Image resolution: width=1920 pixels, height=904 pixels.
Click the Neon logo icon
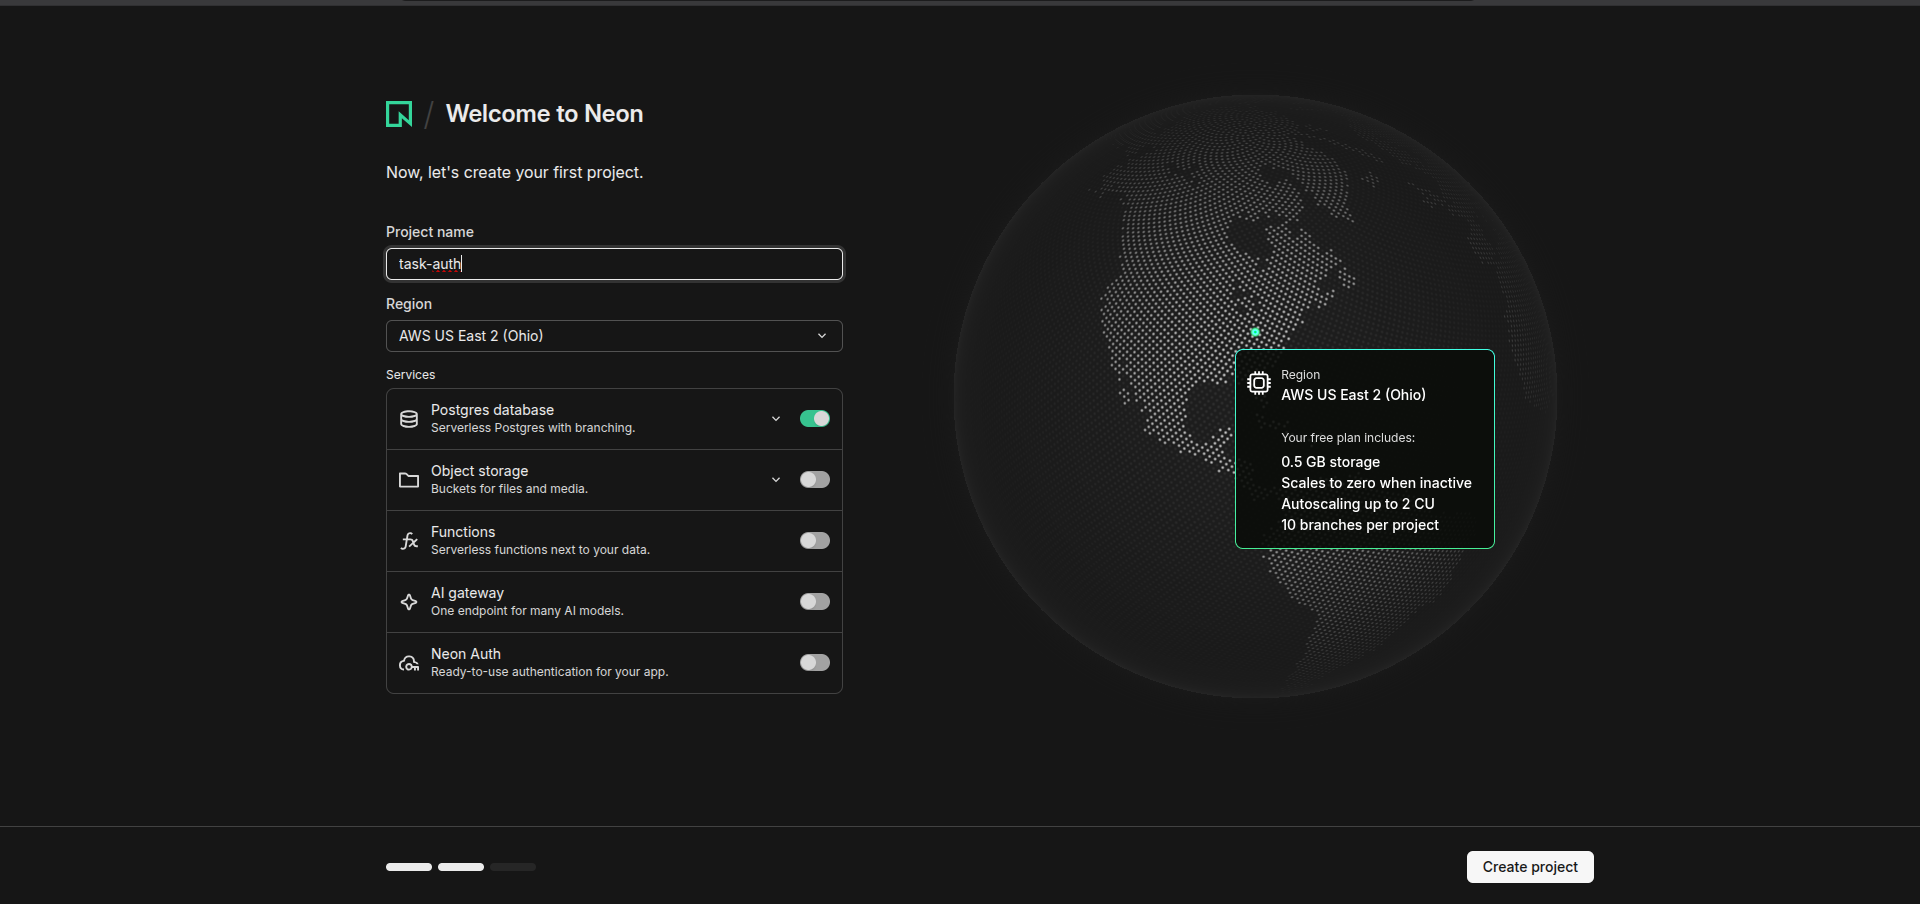399,114
